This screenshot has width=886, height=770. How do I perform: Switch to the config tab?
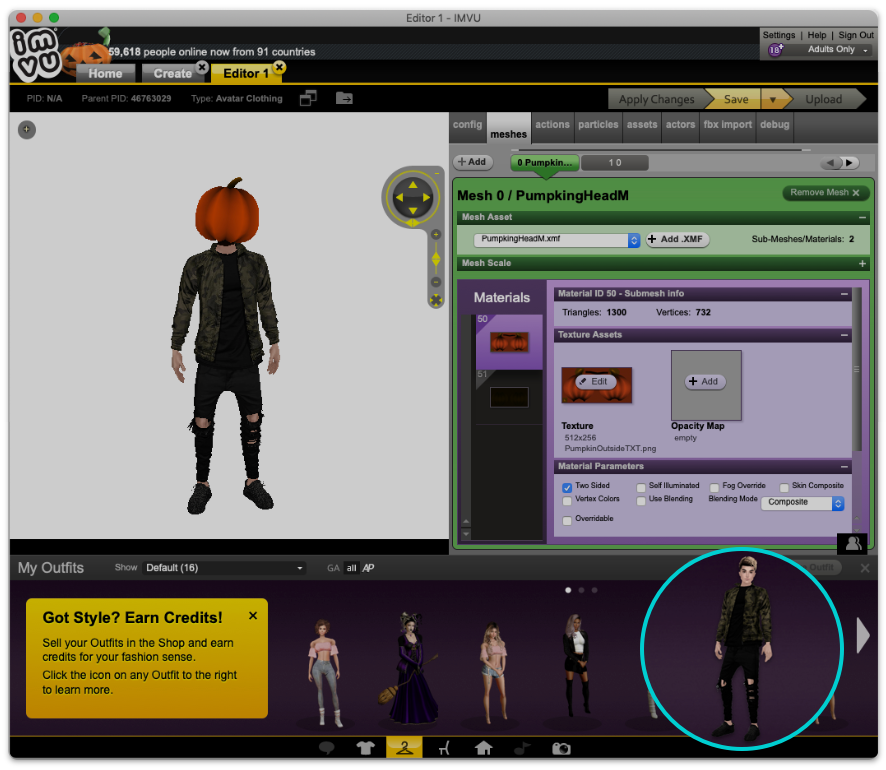467,125
